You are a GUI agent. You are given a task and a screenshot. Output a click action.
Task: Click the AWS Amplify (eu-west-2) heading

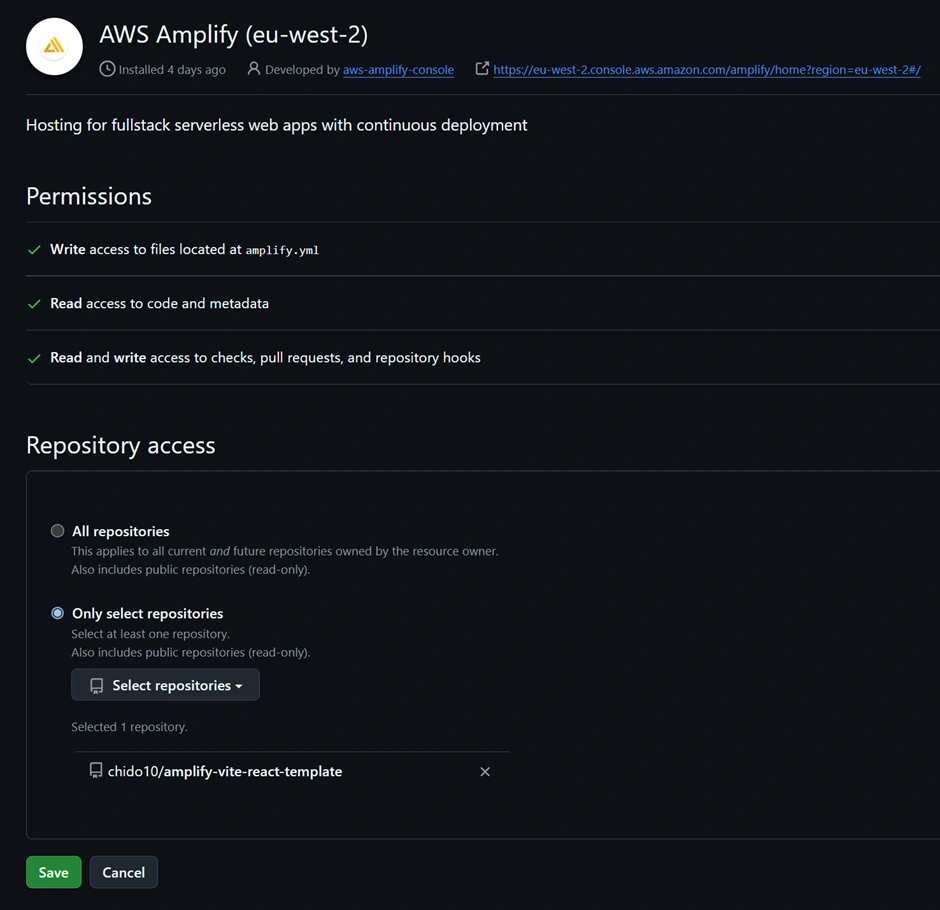click(233, 35)
